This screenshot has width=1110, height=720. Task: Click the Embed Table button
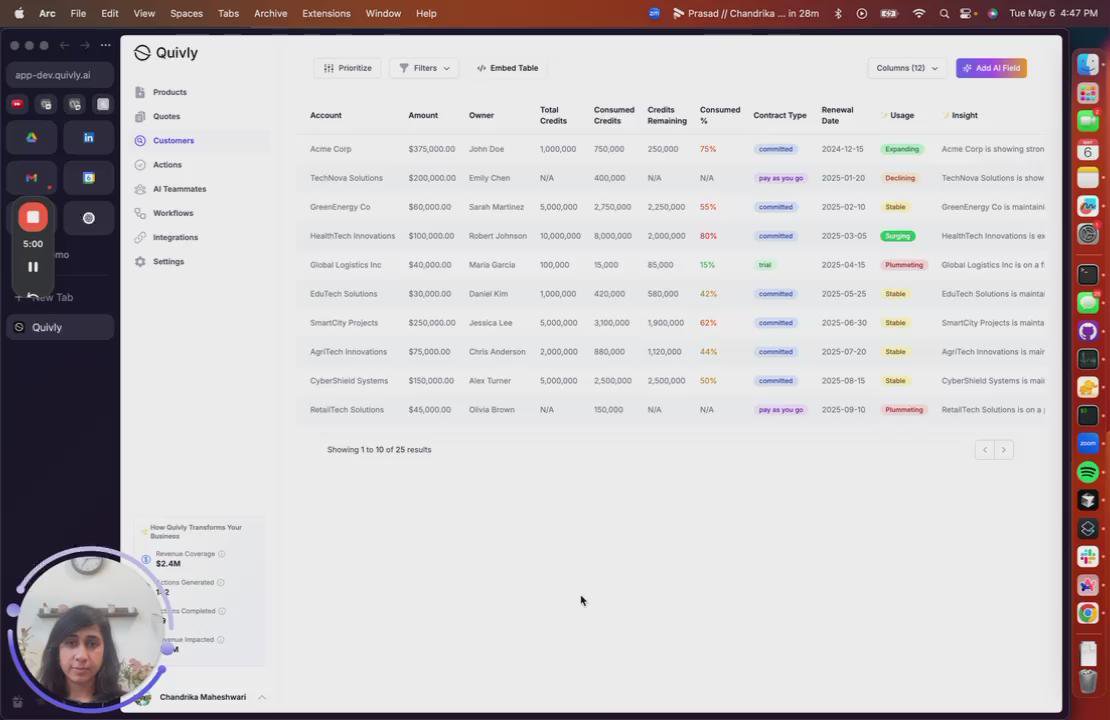[x=508, y=68]
